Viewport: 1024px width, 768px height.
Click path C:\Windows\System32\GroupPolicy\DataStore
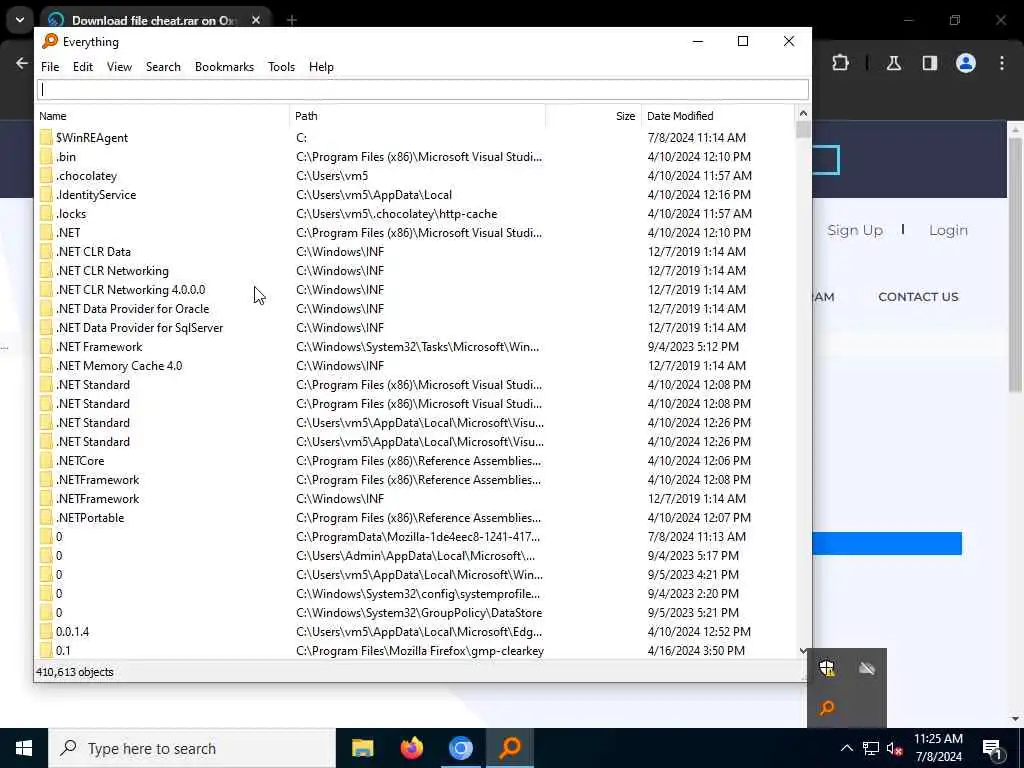419,613
